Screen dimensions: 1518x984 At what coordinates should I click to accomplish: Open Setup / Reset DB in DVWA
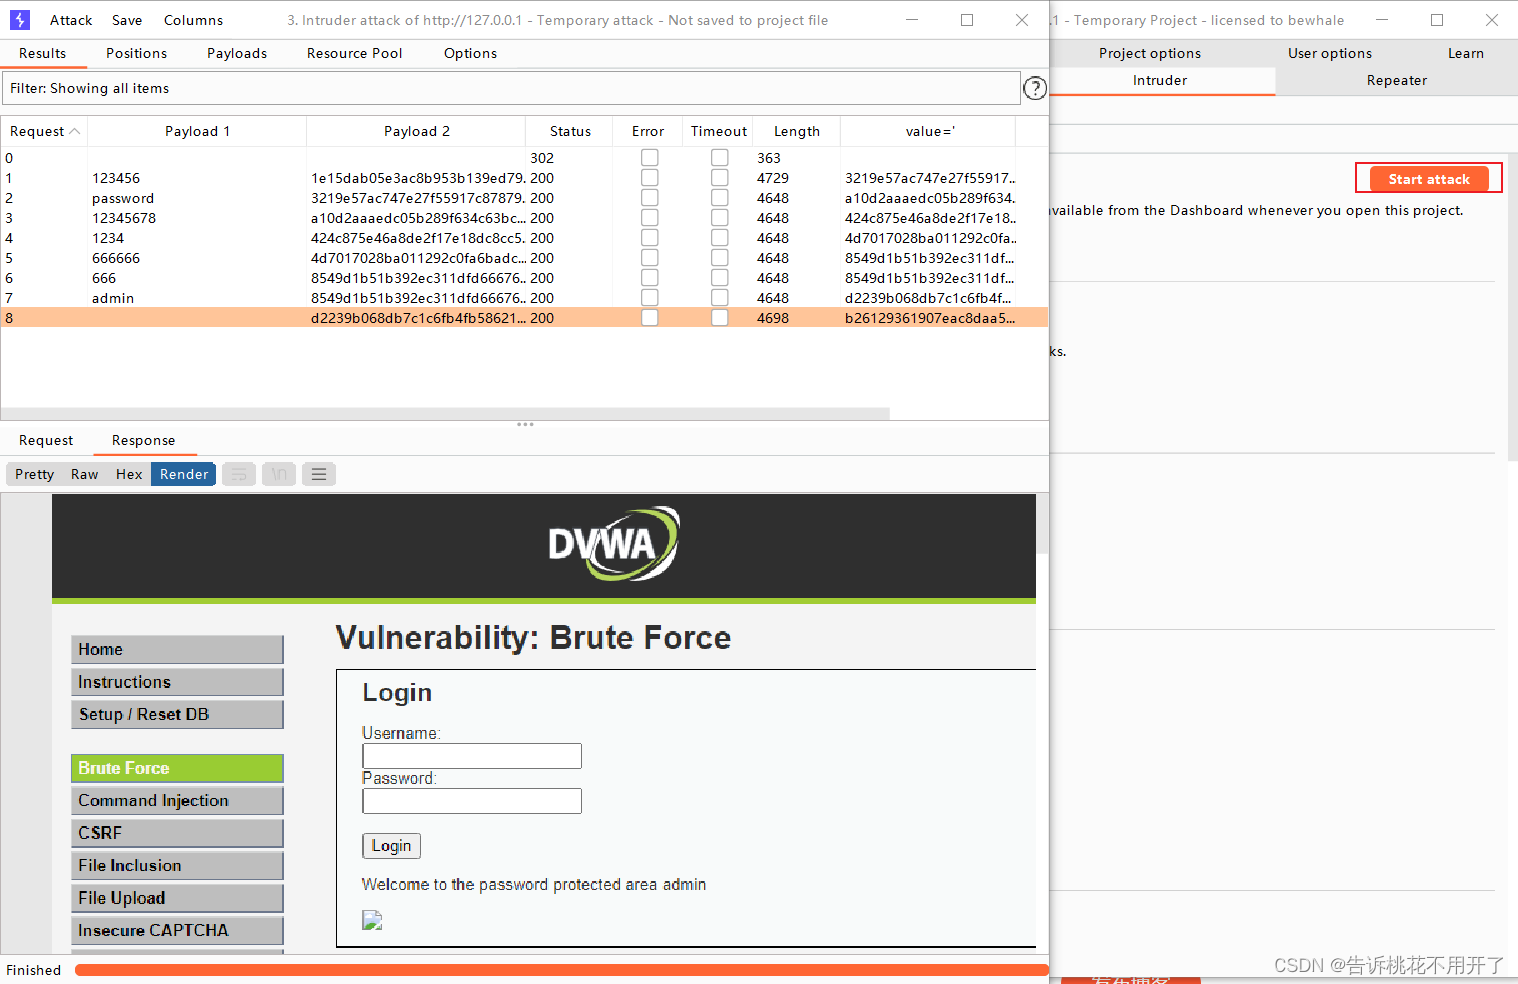[177, 714]
